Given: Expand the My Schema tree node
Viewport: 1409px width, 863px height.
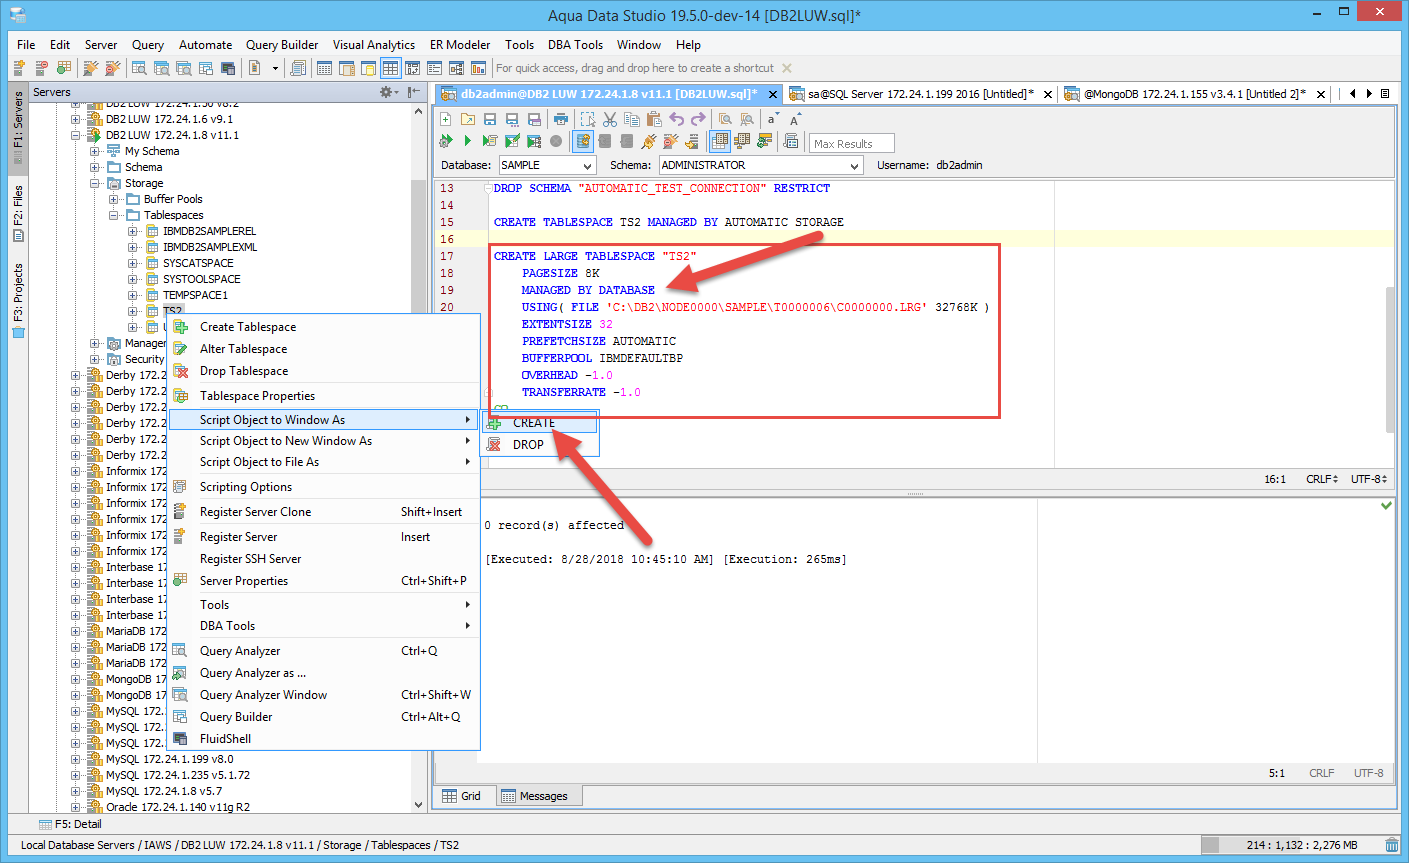Looking at the screenshot, I should click(95, 151).
